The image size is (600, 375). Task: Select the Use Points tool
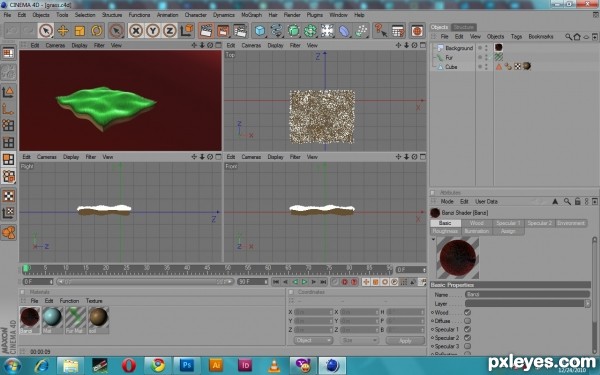coord(8,126)
